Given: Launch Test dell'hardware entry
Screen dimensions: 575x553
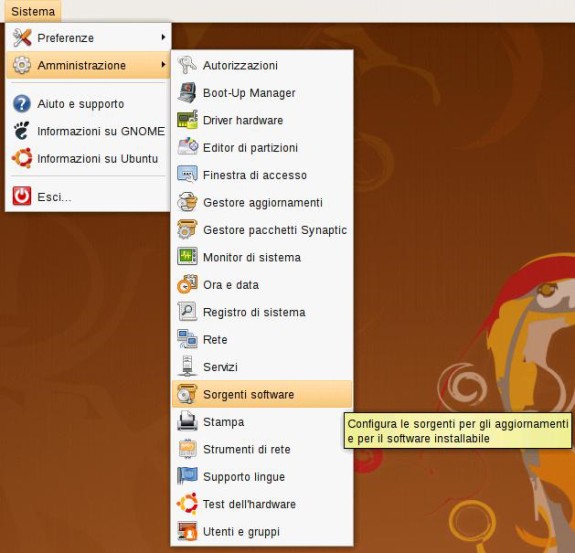Looking at the screenshot, I should click(262, 504).
